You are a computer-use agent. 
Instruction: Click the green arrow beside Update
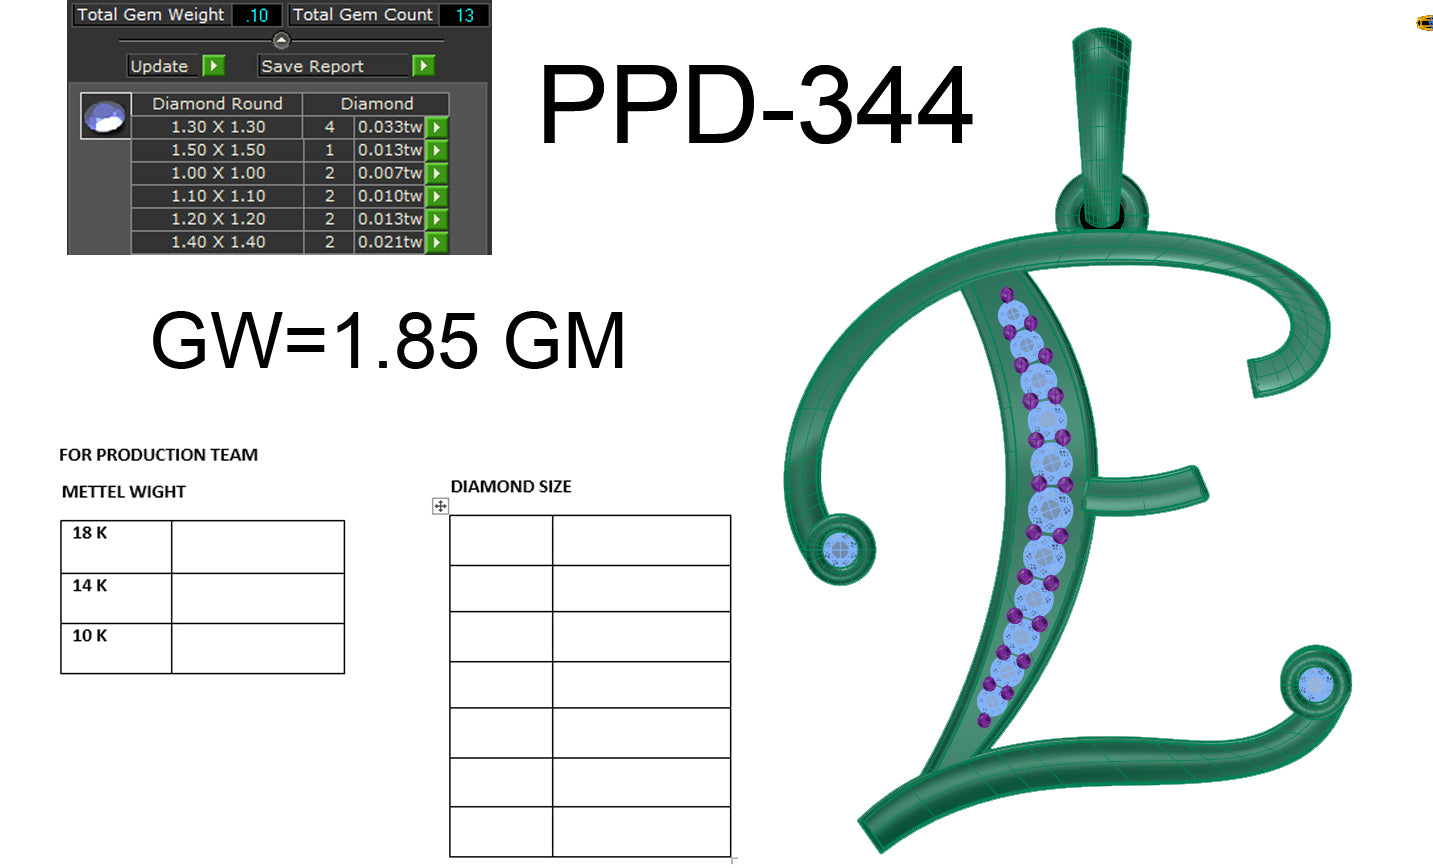coord(213,66)
